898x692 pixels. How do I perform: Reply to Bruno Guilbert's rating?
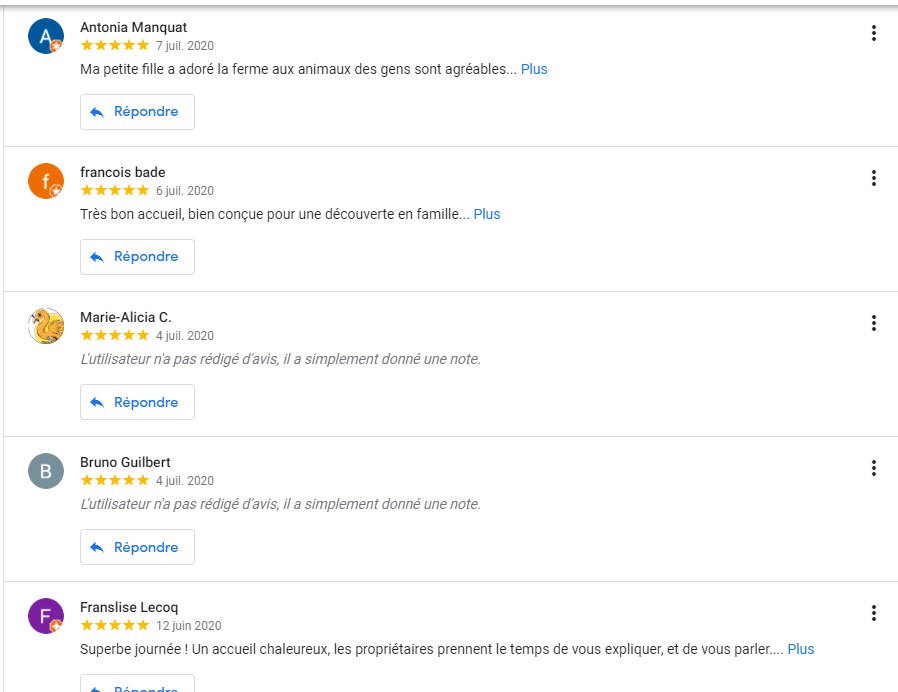137,547
